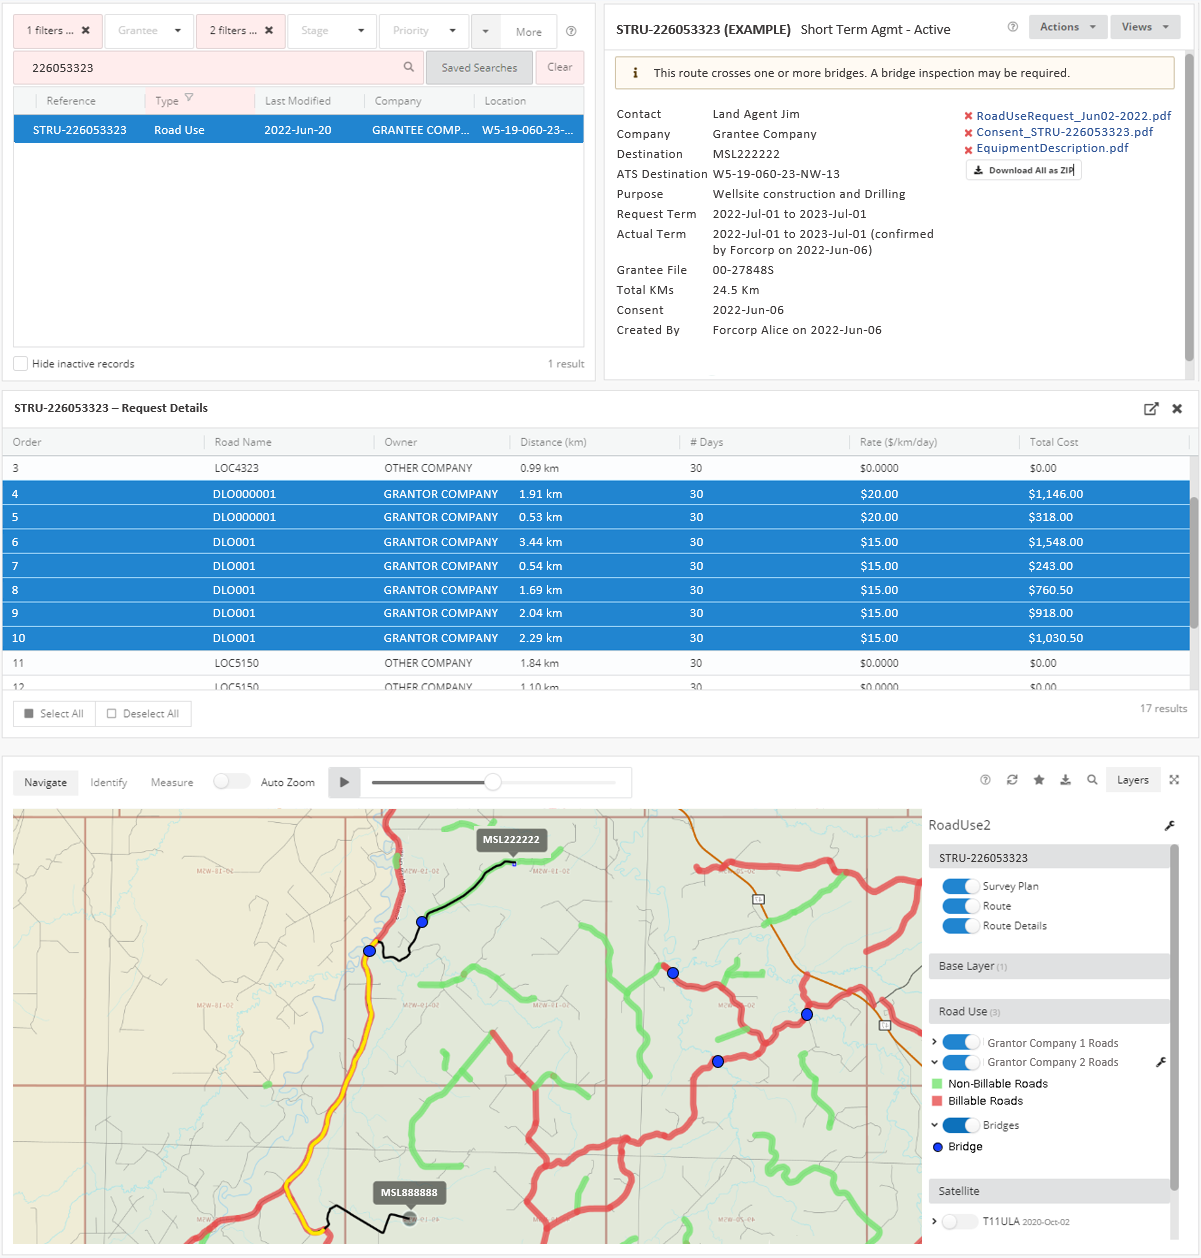
Task: Open RoadUse2 wrench settings
Action: point(1169,826)
